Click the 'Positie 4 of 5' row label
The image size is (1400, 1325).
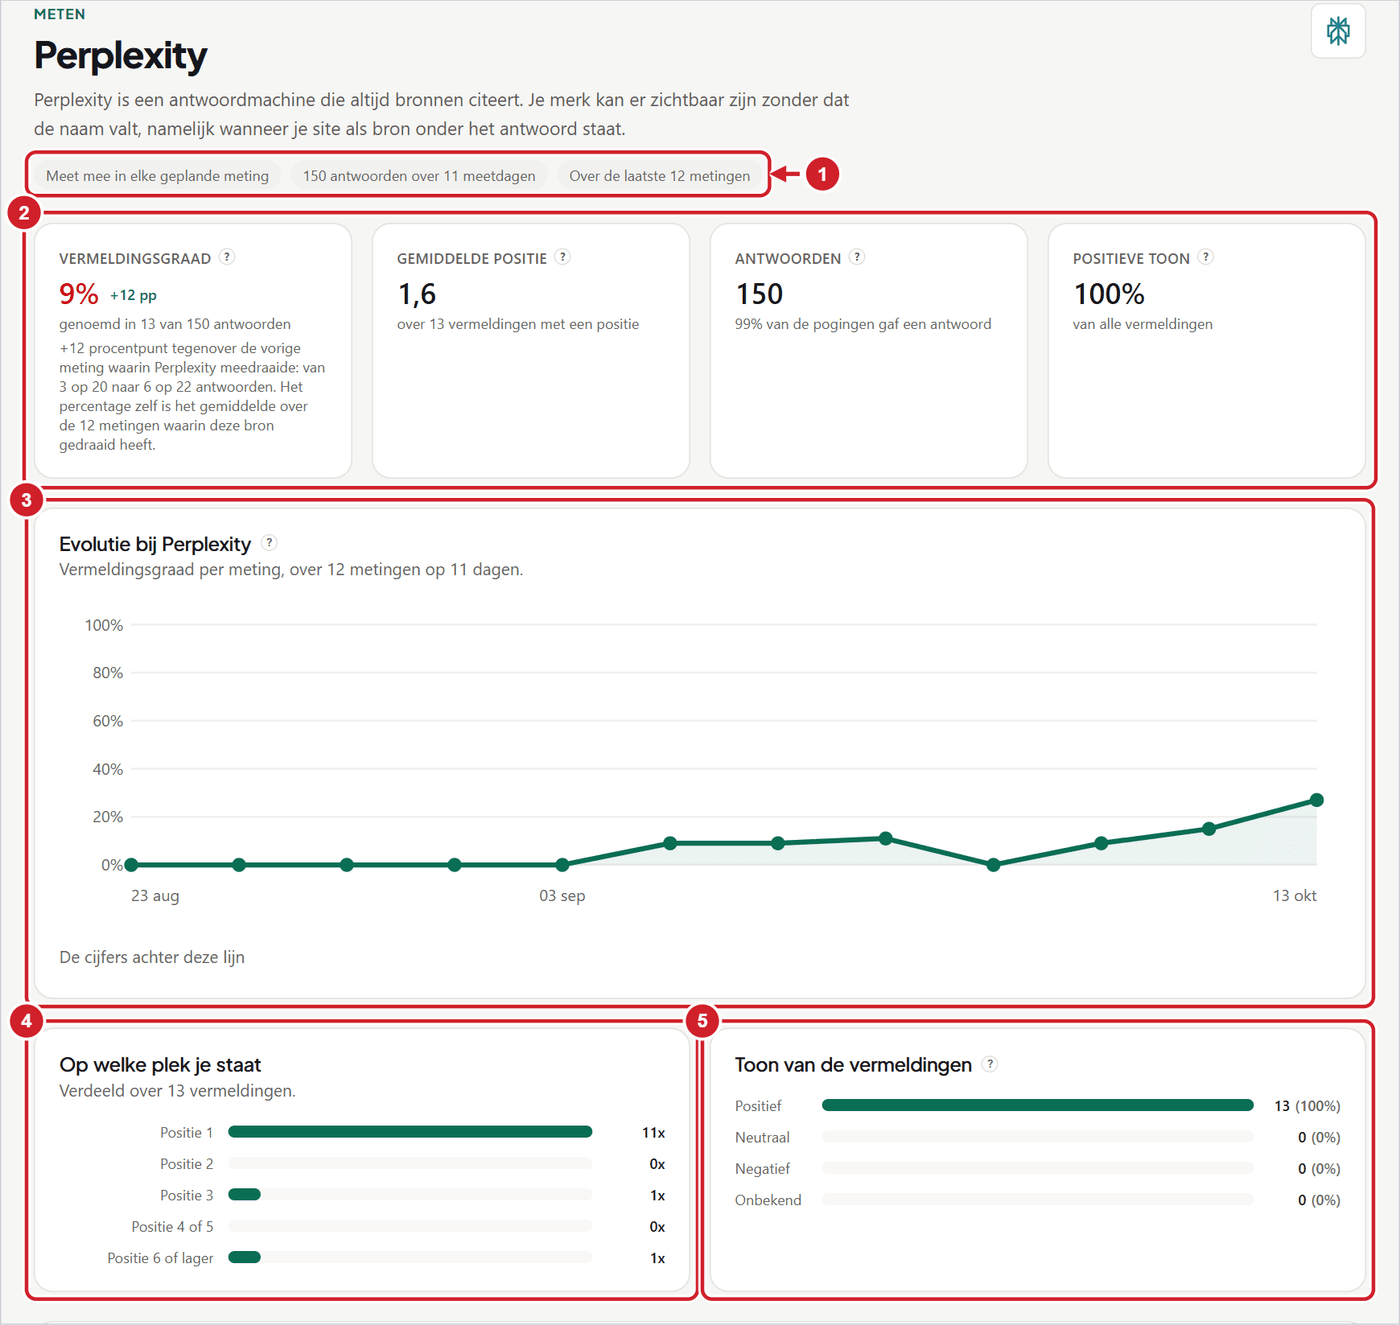click(x=172, y=1226)
